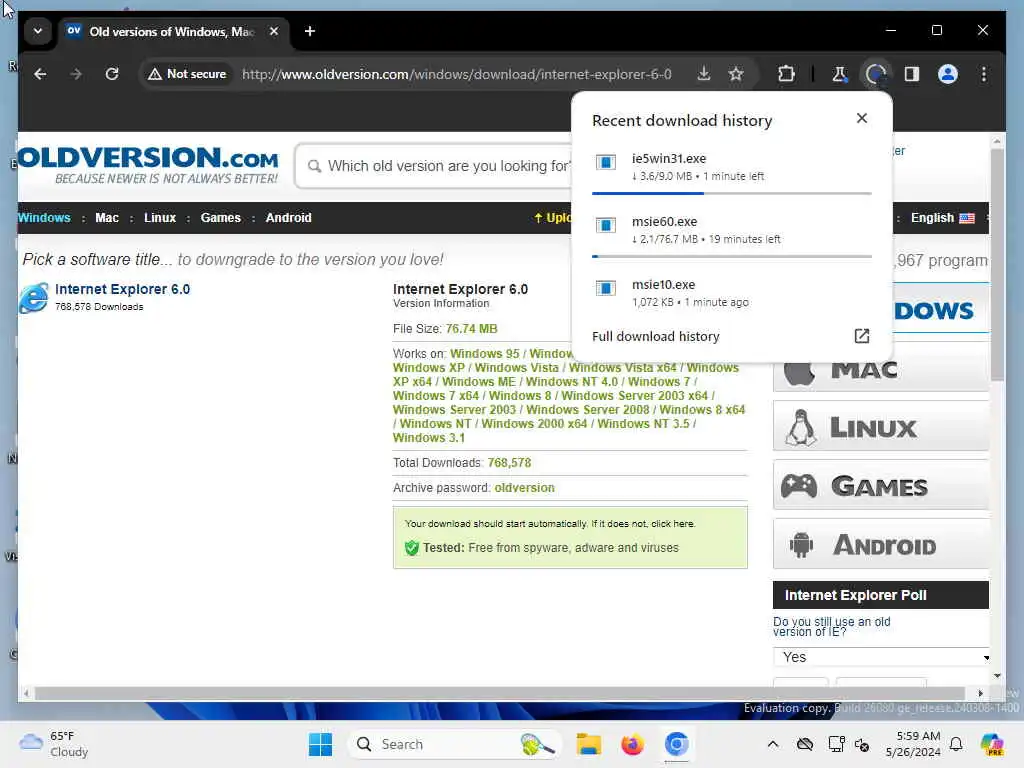1024x768 pixels.
Task: Click the OLDVERSION.COM logo
Action: coord(149,165)
